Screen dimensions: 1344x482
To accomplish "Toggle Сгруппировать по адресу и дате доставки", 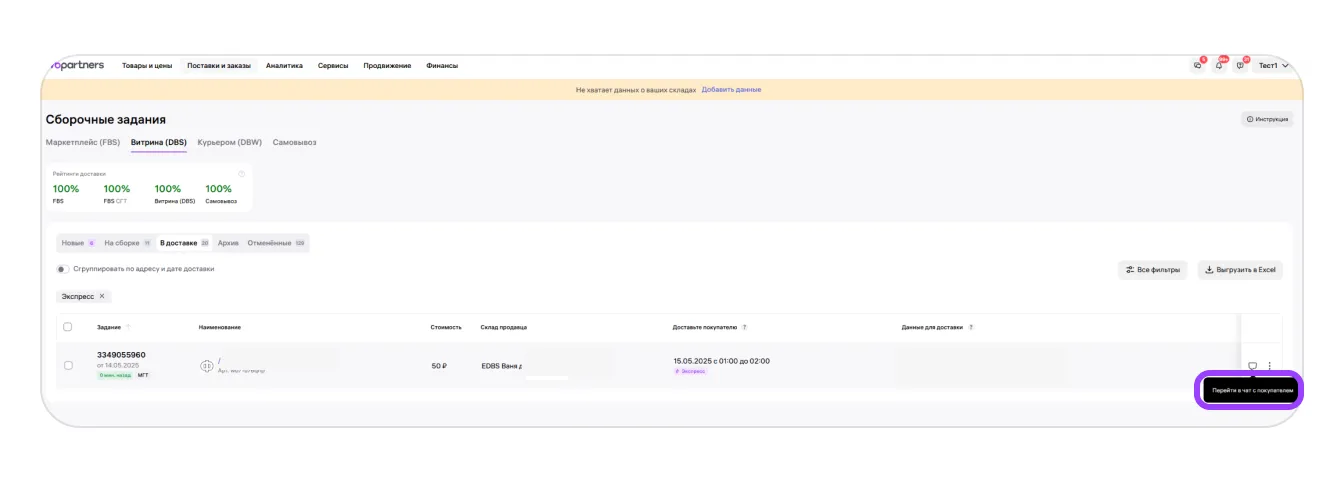I will point(62,269).
